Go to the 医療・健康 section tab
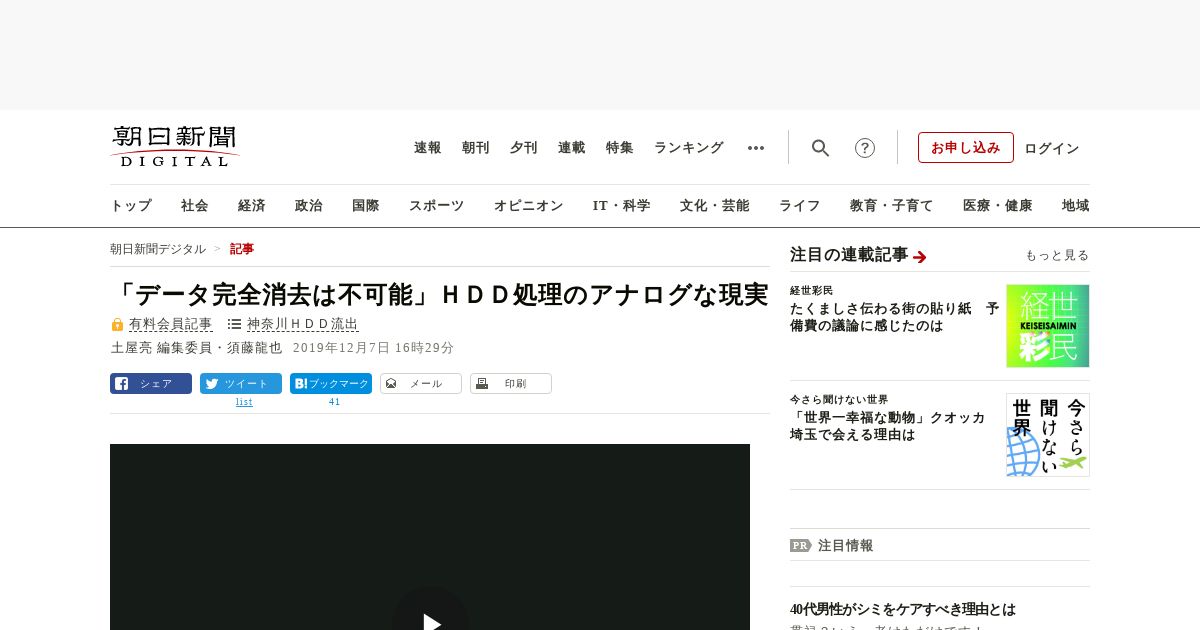 [x=998, y=206]
